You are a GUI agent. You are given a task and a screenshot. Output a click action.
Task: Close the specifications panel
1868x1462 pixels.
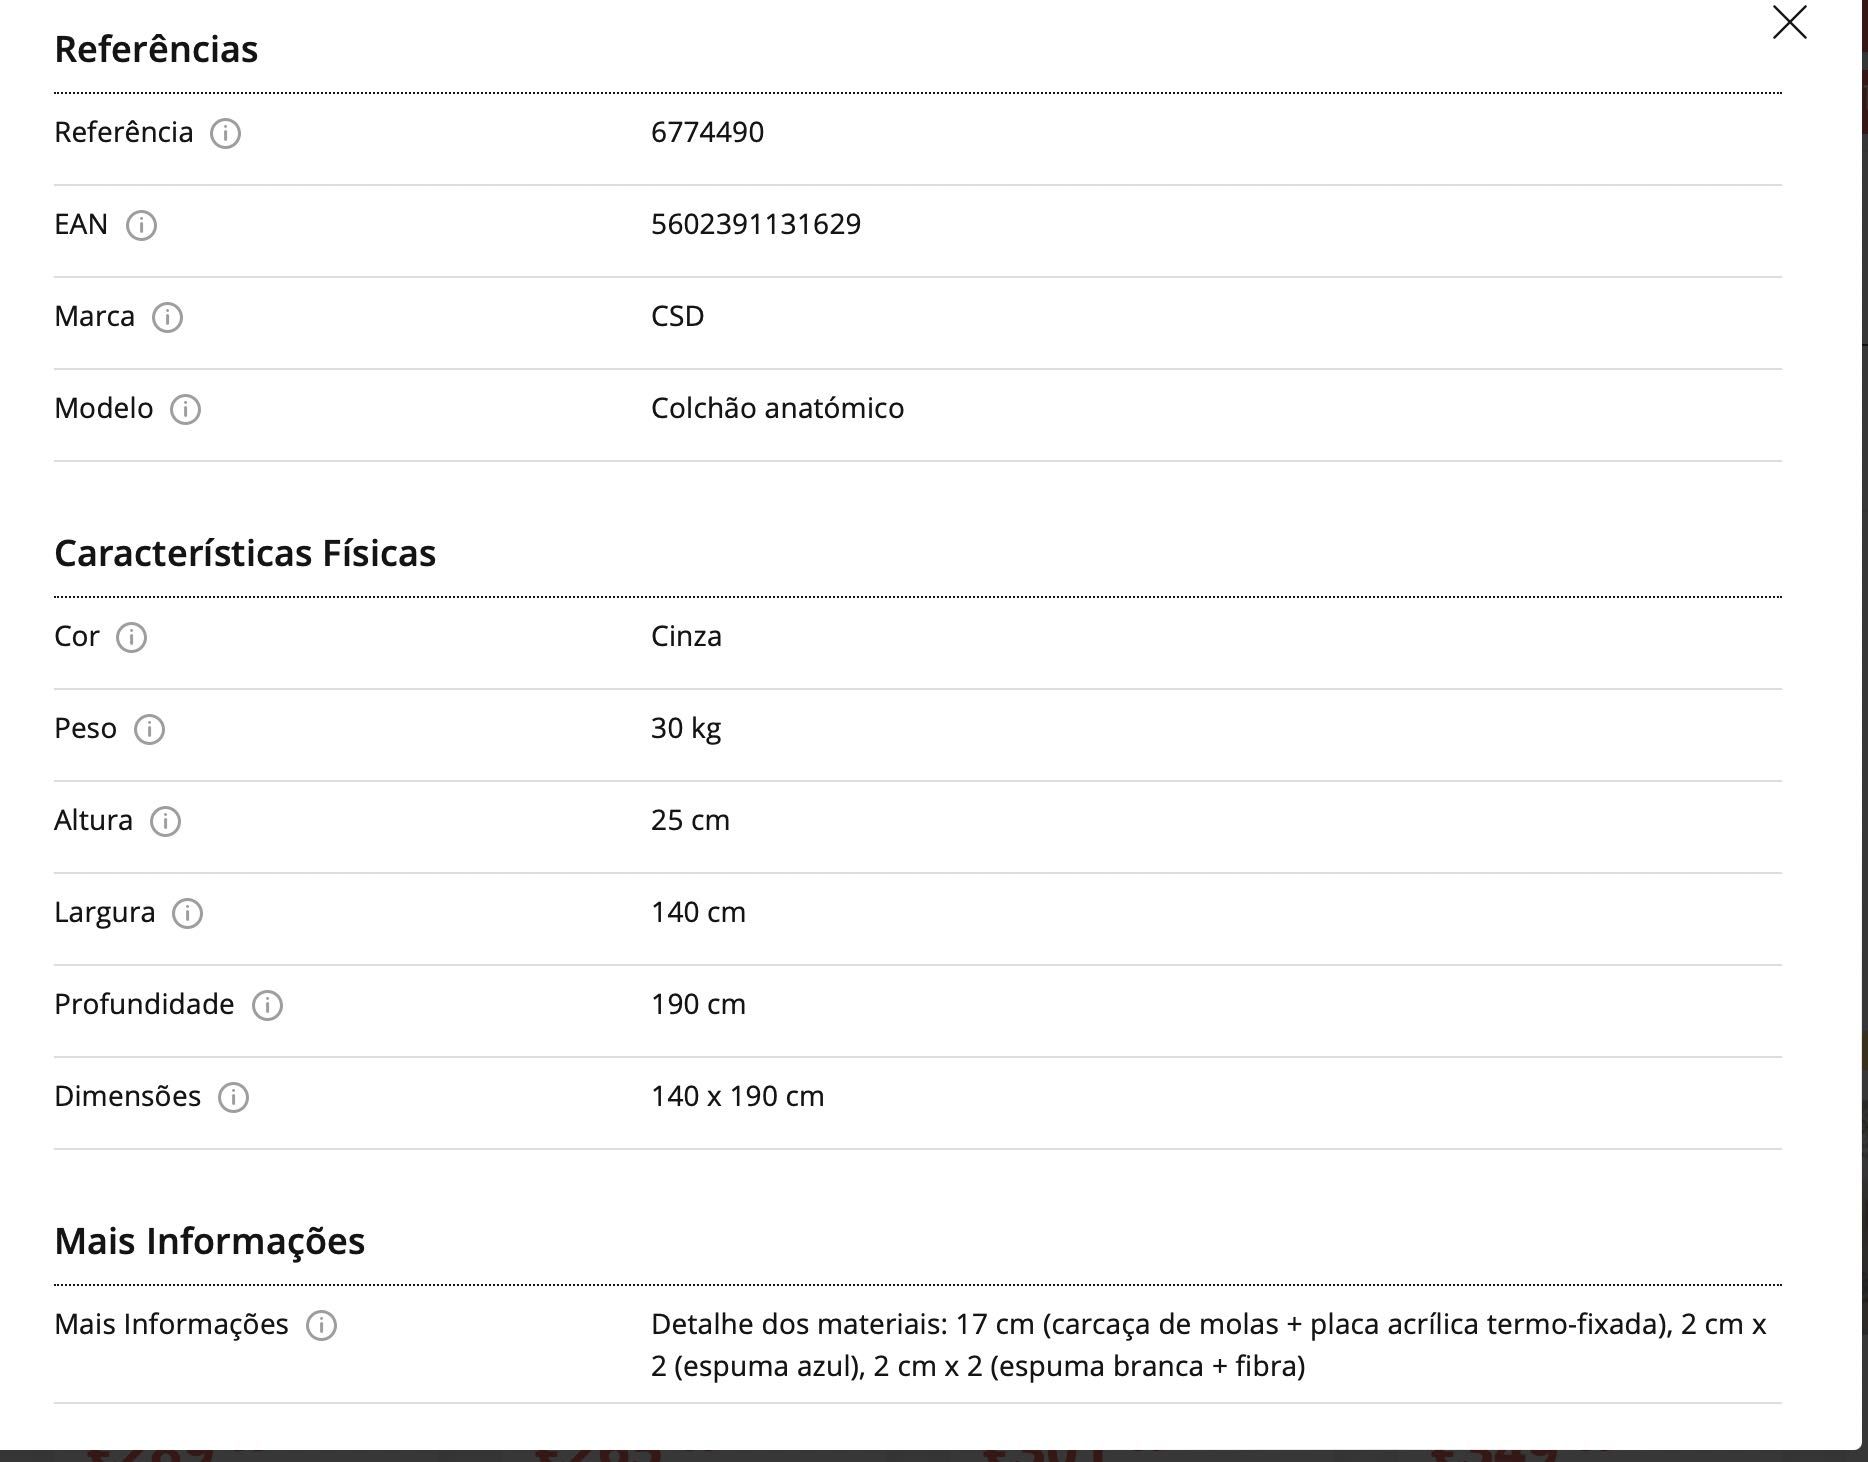click(x=1789, y=22)
